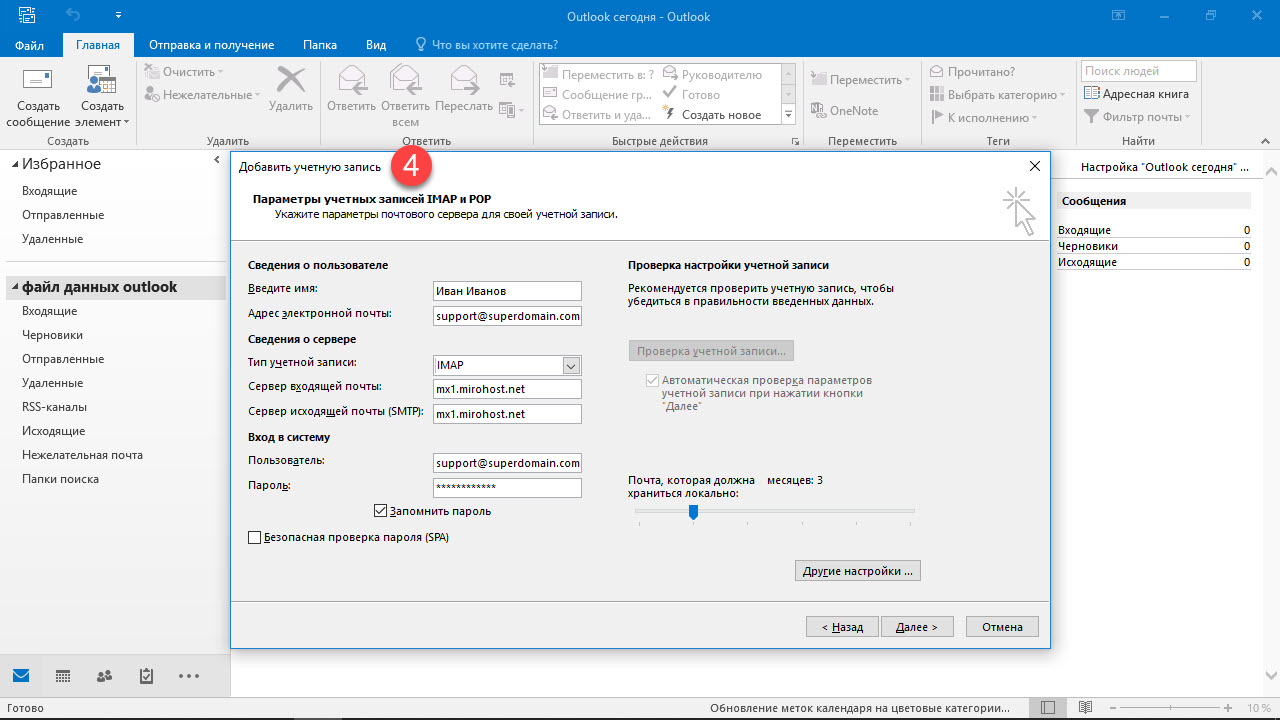This screenshot has height=720, width=1280.
Task: Open the Файл menu
Action: [x=29, y=45]
